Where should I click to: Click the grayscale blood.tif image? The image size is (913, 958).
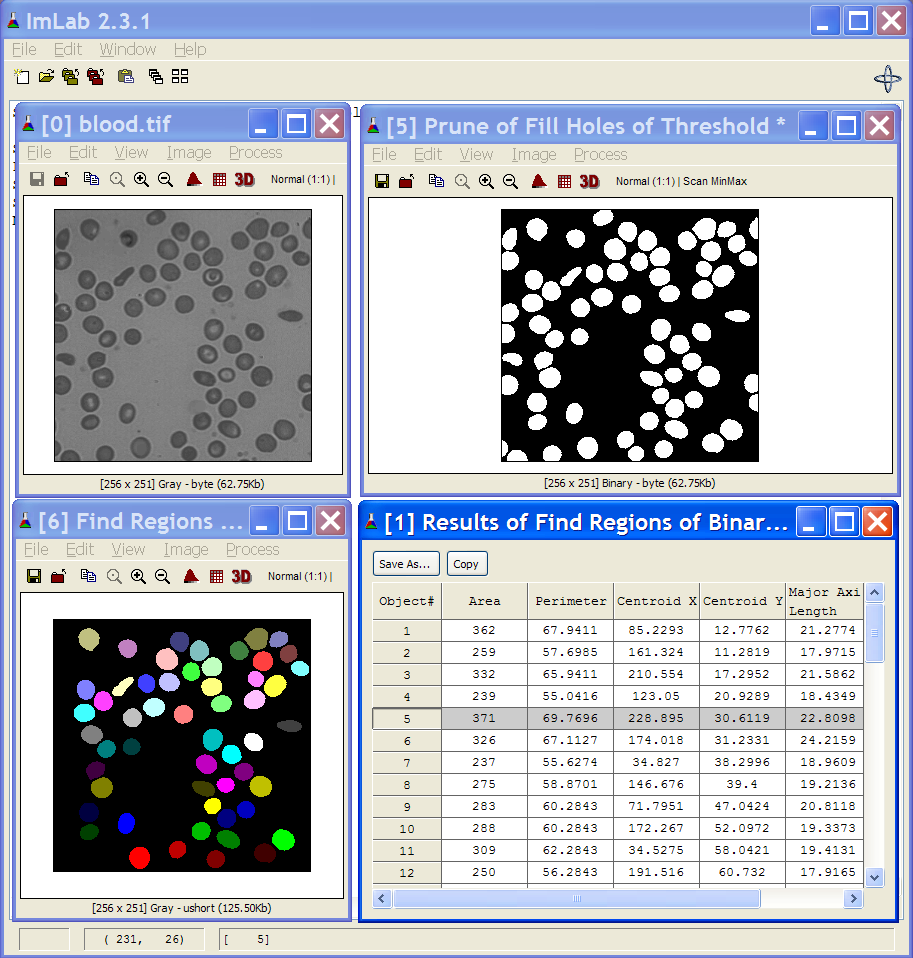point(183,335)
